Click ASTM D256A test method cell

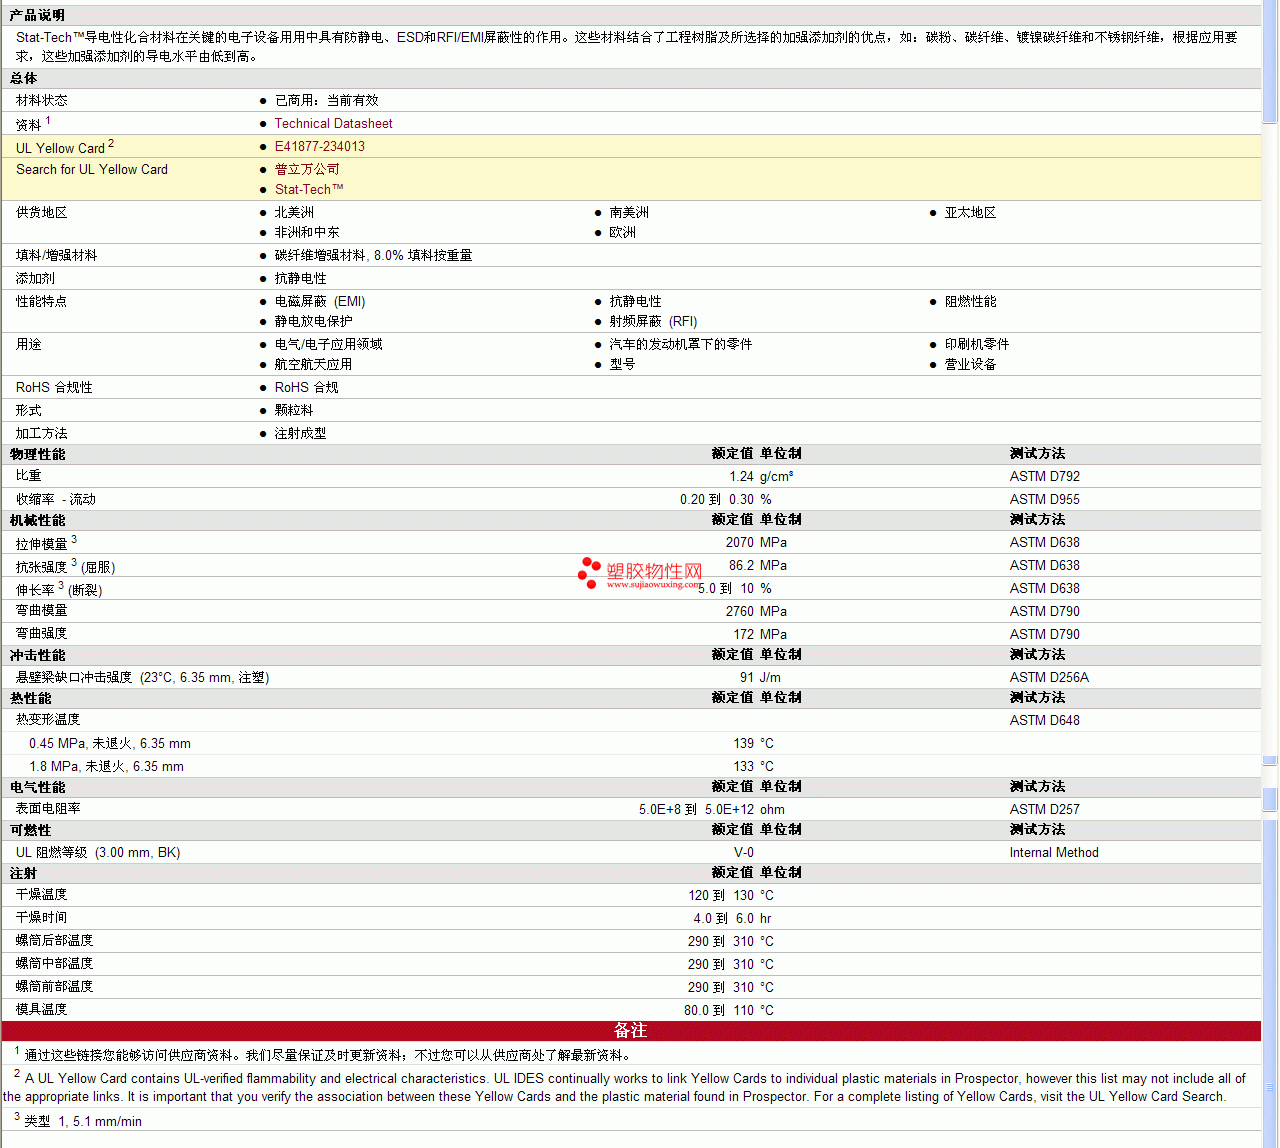[1049, 677]
